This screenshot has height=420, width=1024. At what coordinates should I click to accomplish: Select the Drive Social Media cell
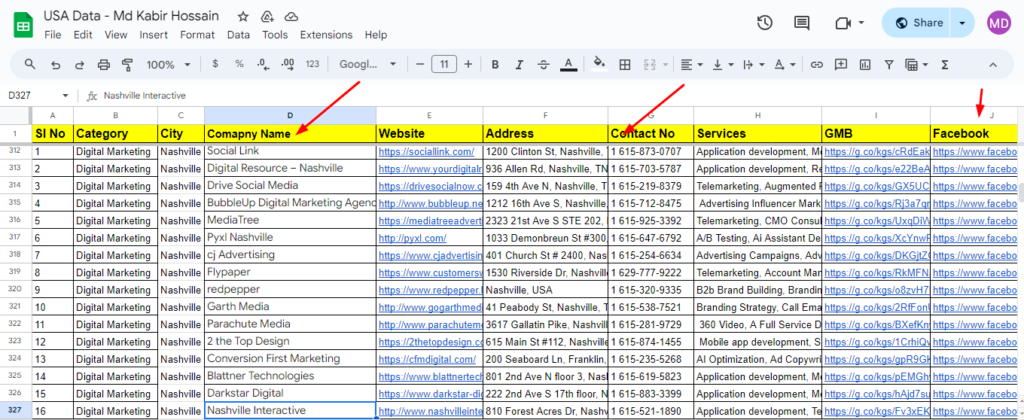click(x=290, y=186)
